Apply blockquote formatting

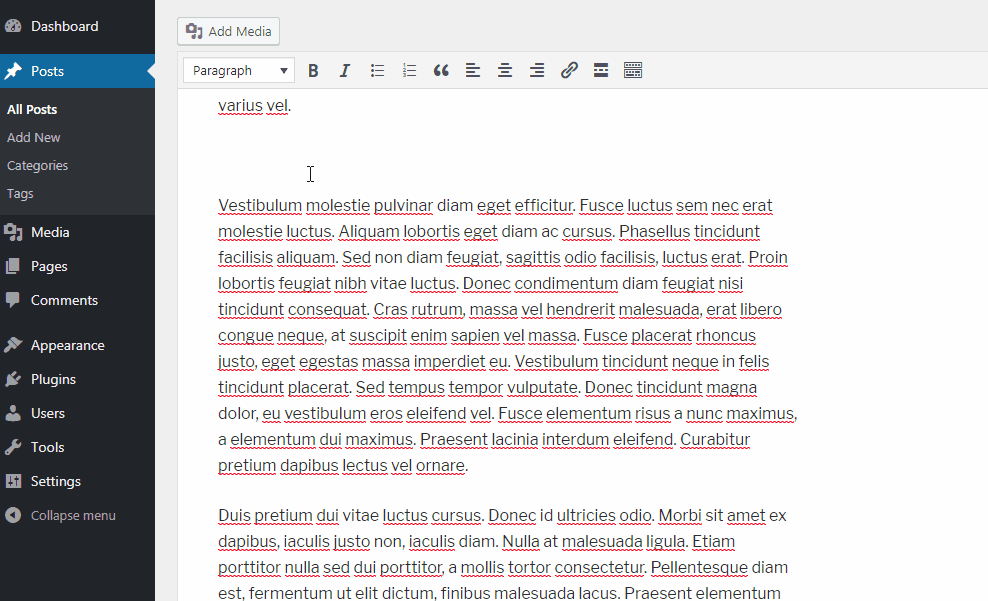[x=441, y=71]
